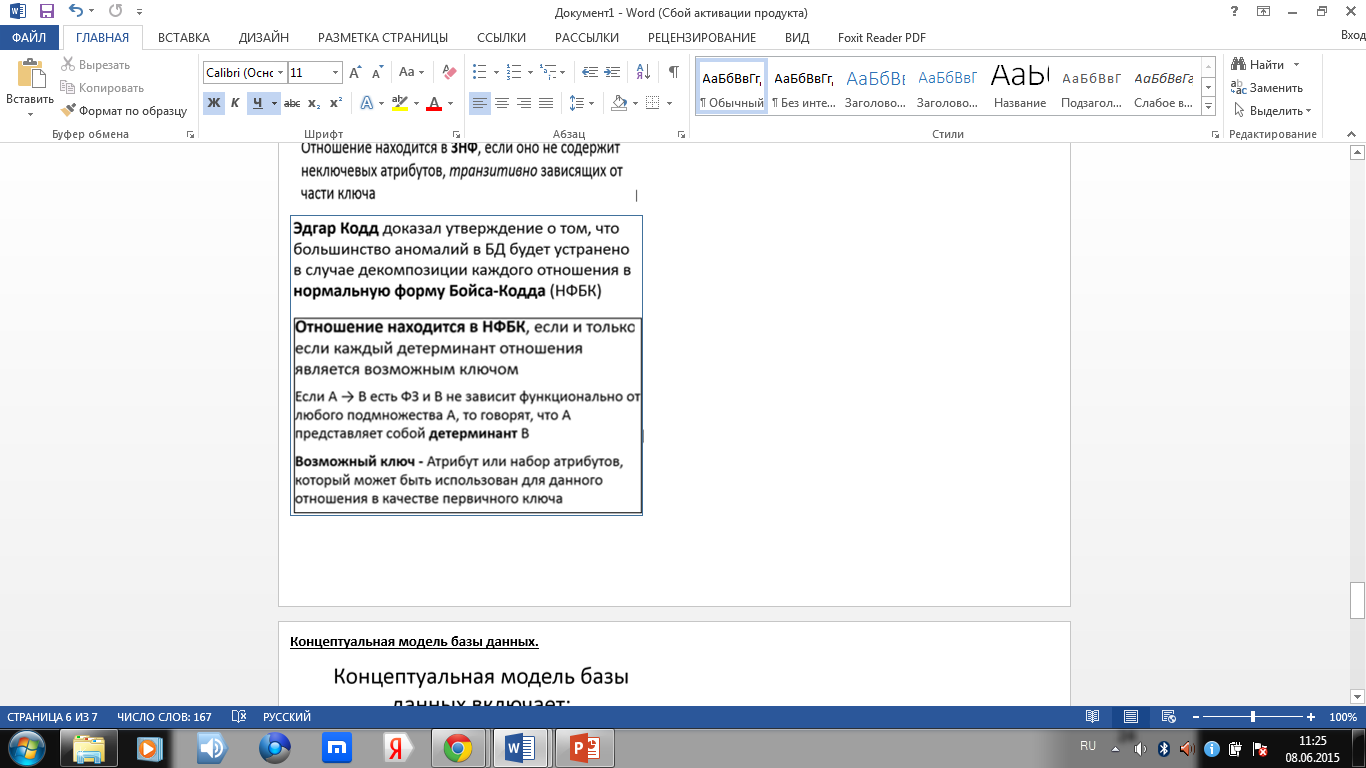Open change case (Аа) dropdown
Viewport: 1366px width, 768px height.
coord(411,72)
